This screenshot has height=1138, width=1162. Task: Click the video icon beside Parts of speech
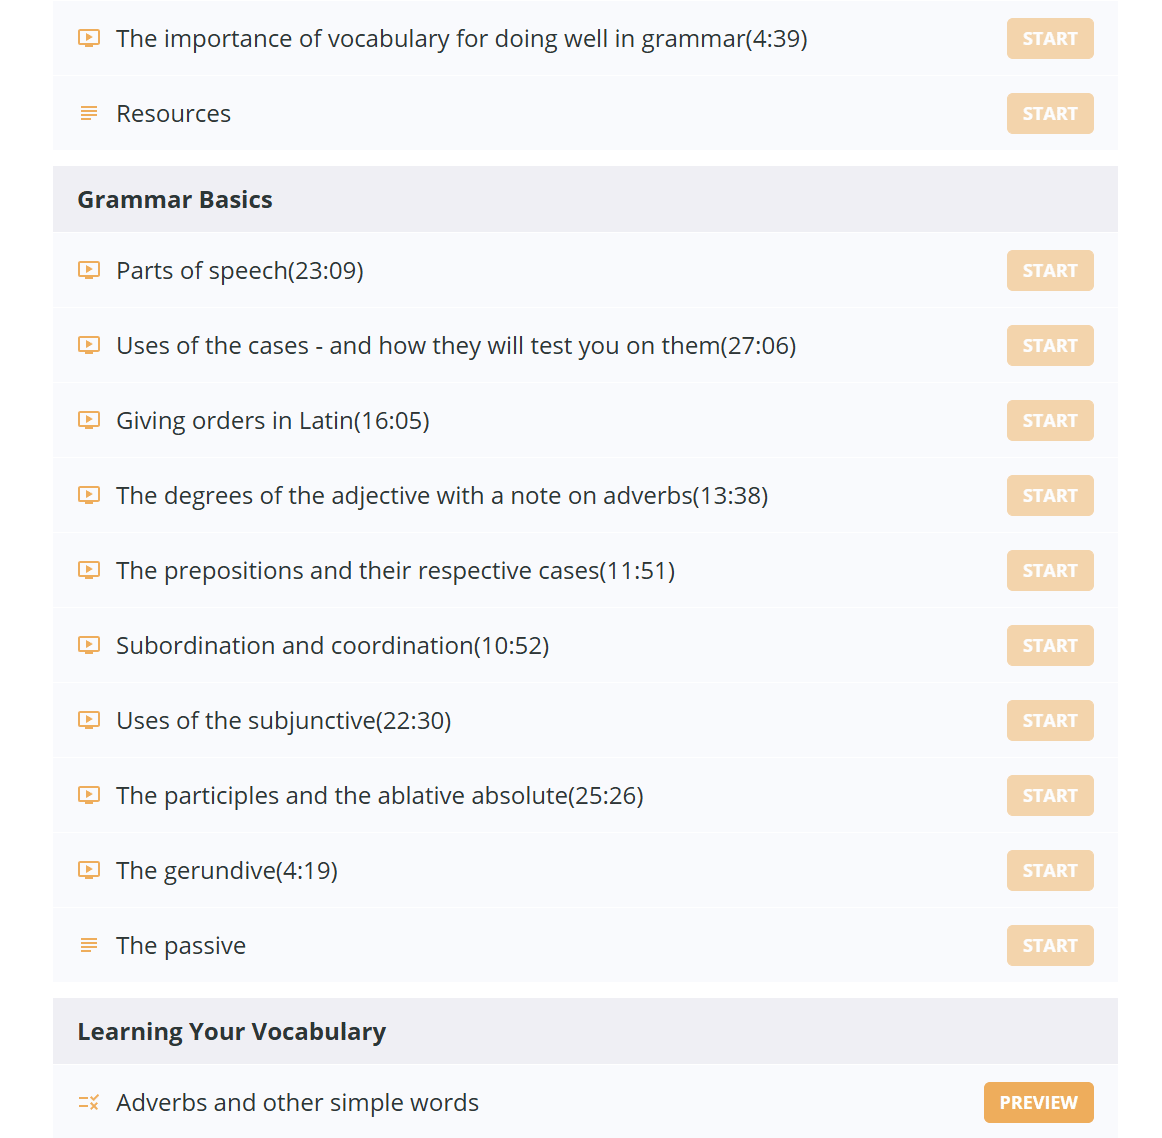(89, 270)
